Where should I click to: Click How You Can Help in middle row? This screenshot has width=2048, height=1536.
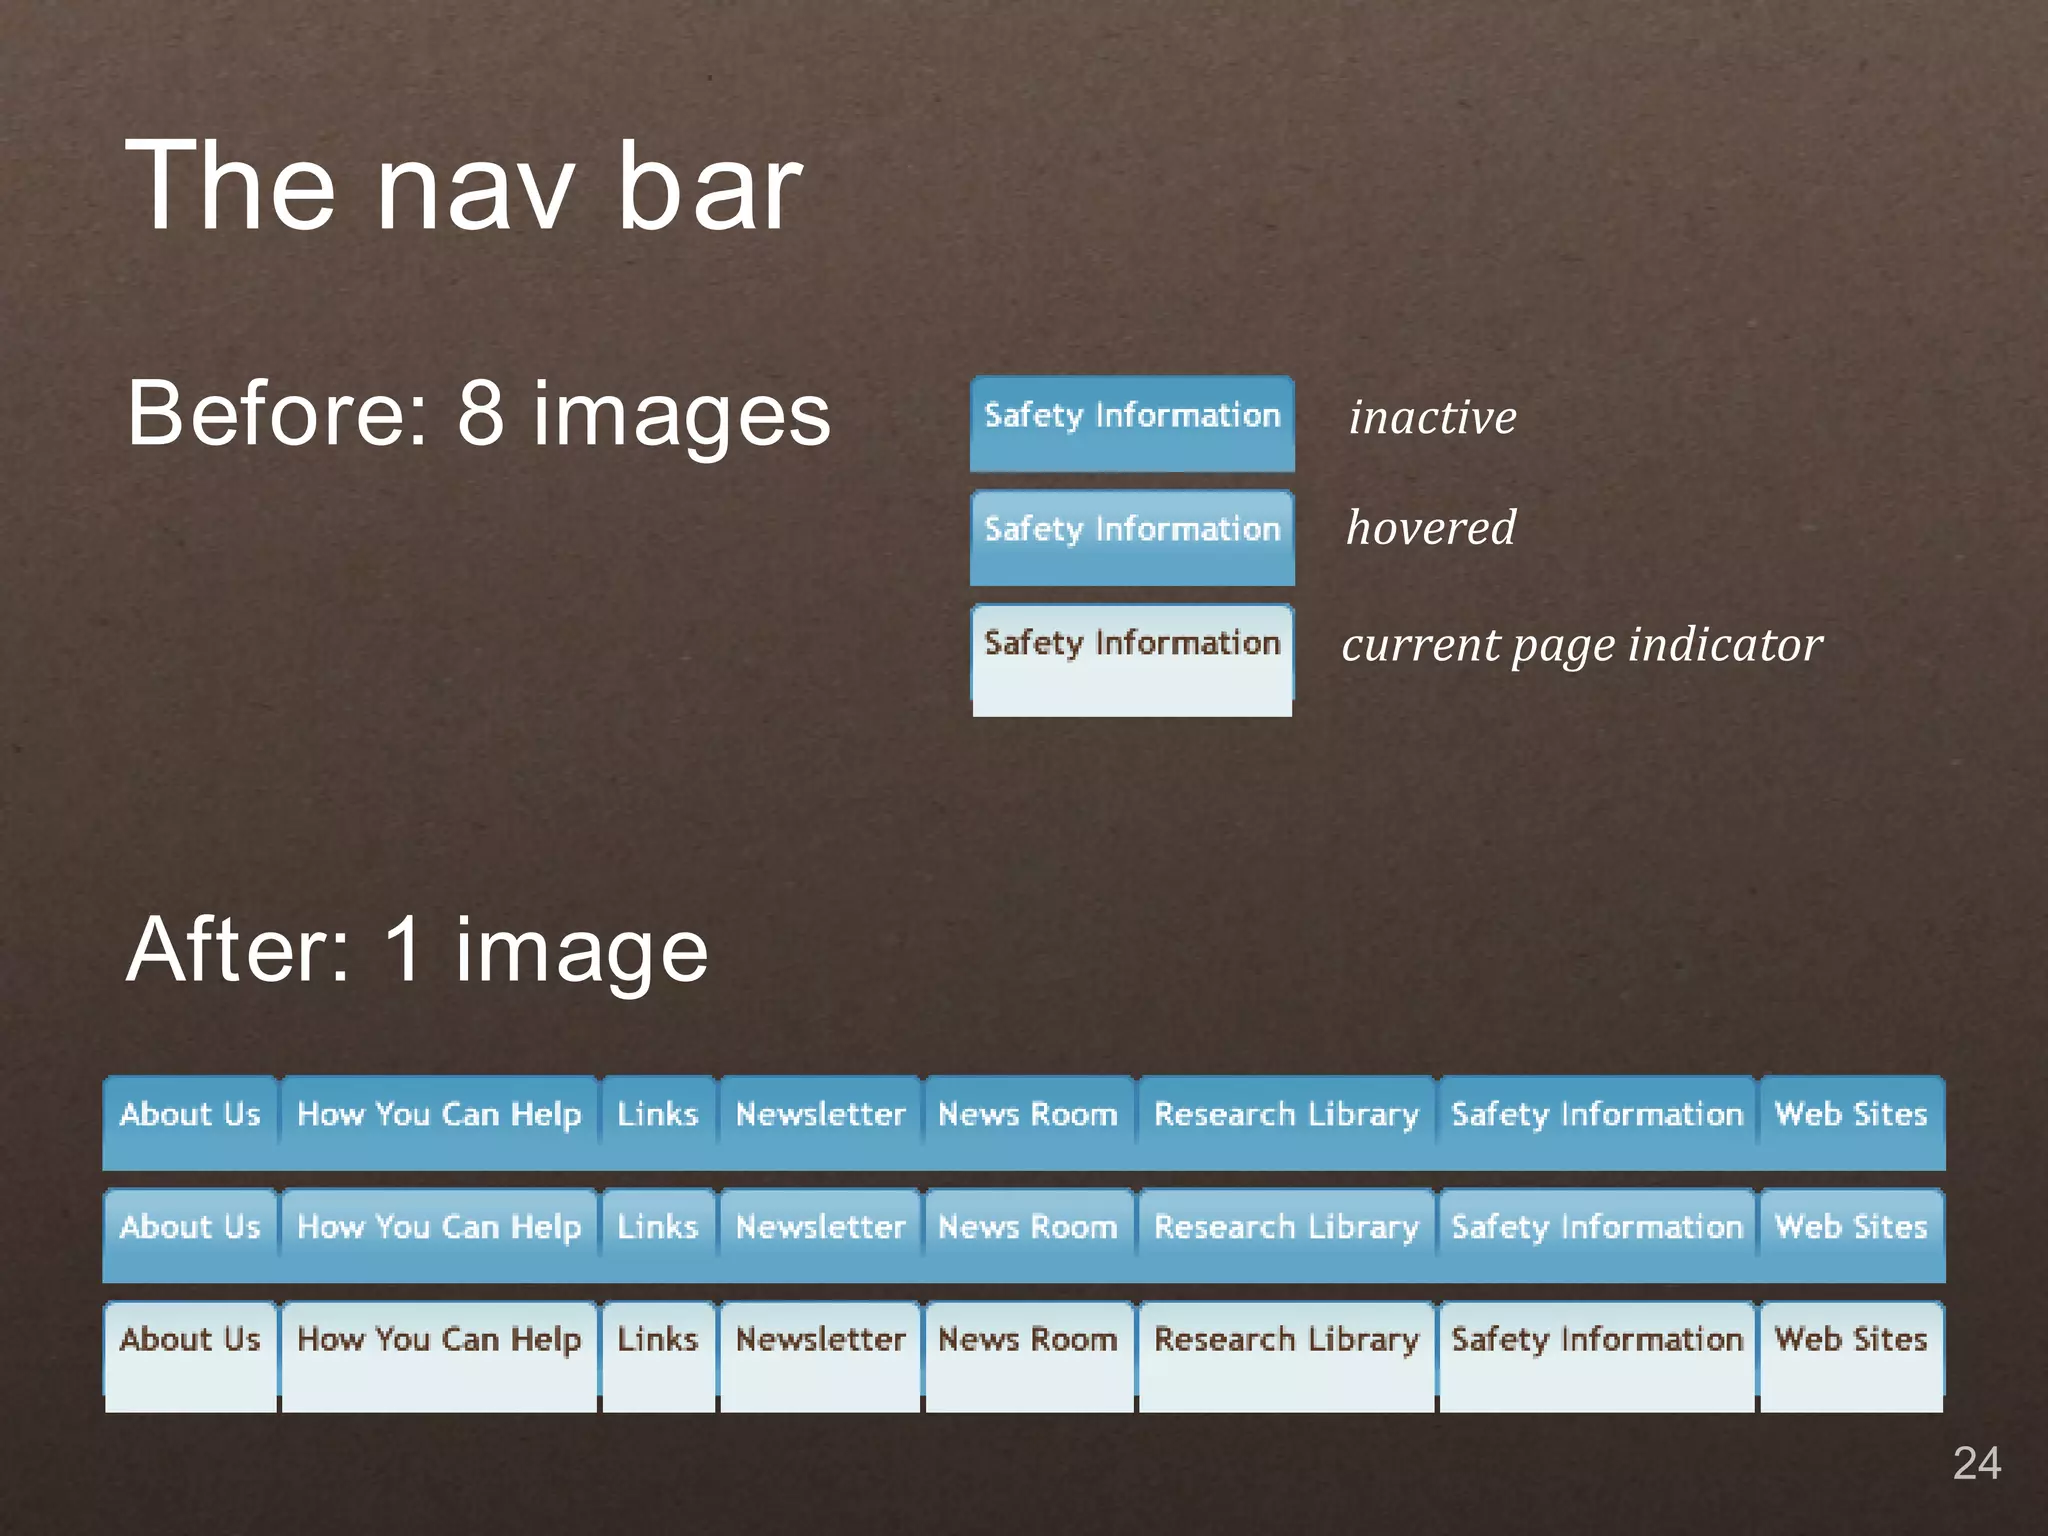coord(439,1236)
